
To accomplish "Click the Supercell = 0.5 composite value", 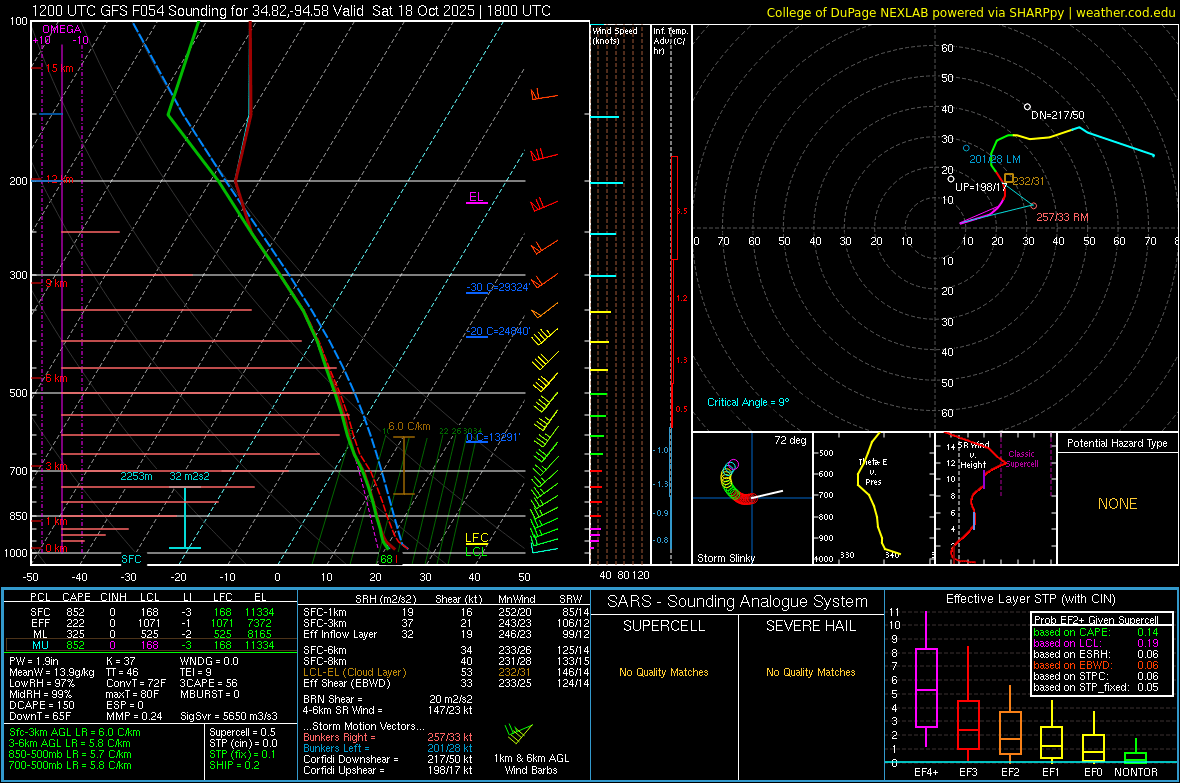I will 242,732.
